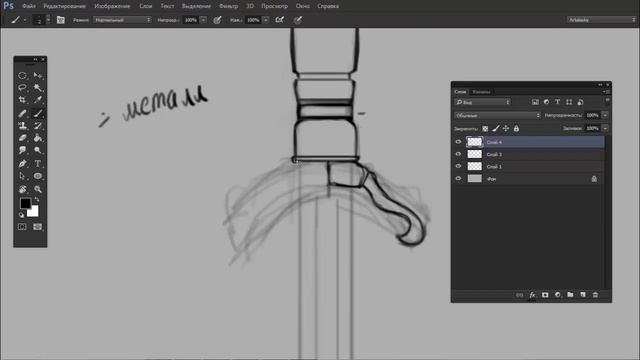Toggle lock all for layer
Viewport: 640px width, 360px height.
click(516, 129)
